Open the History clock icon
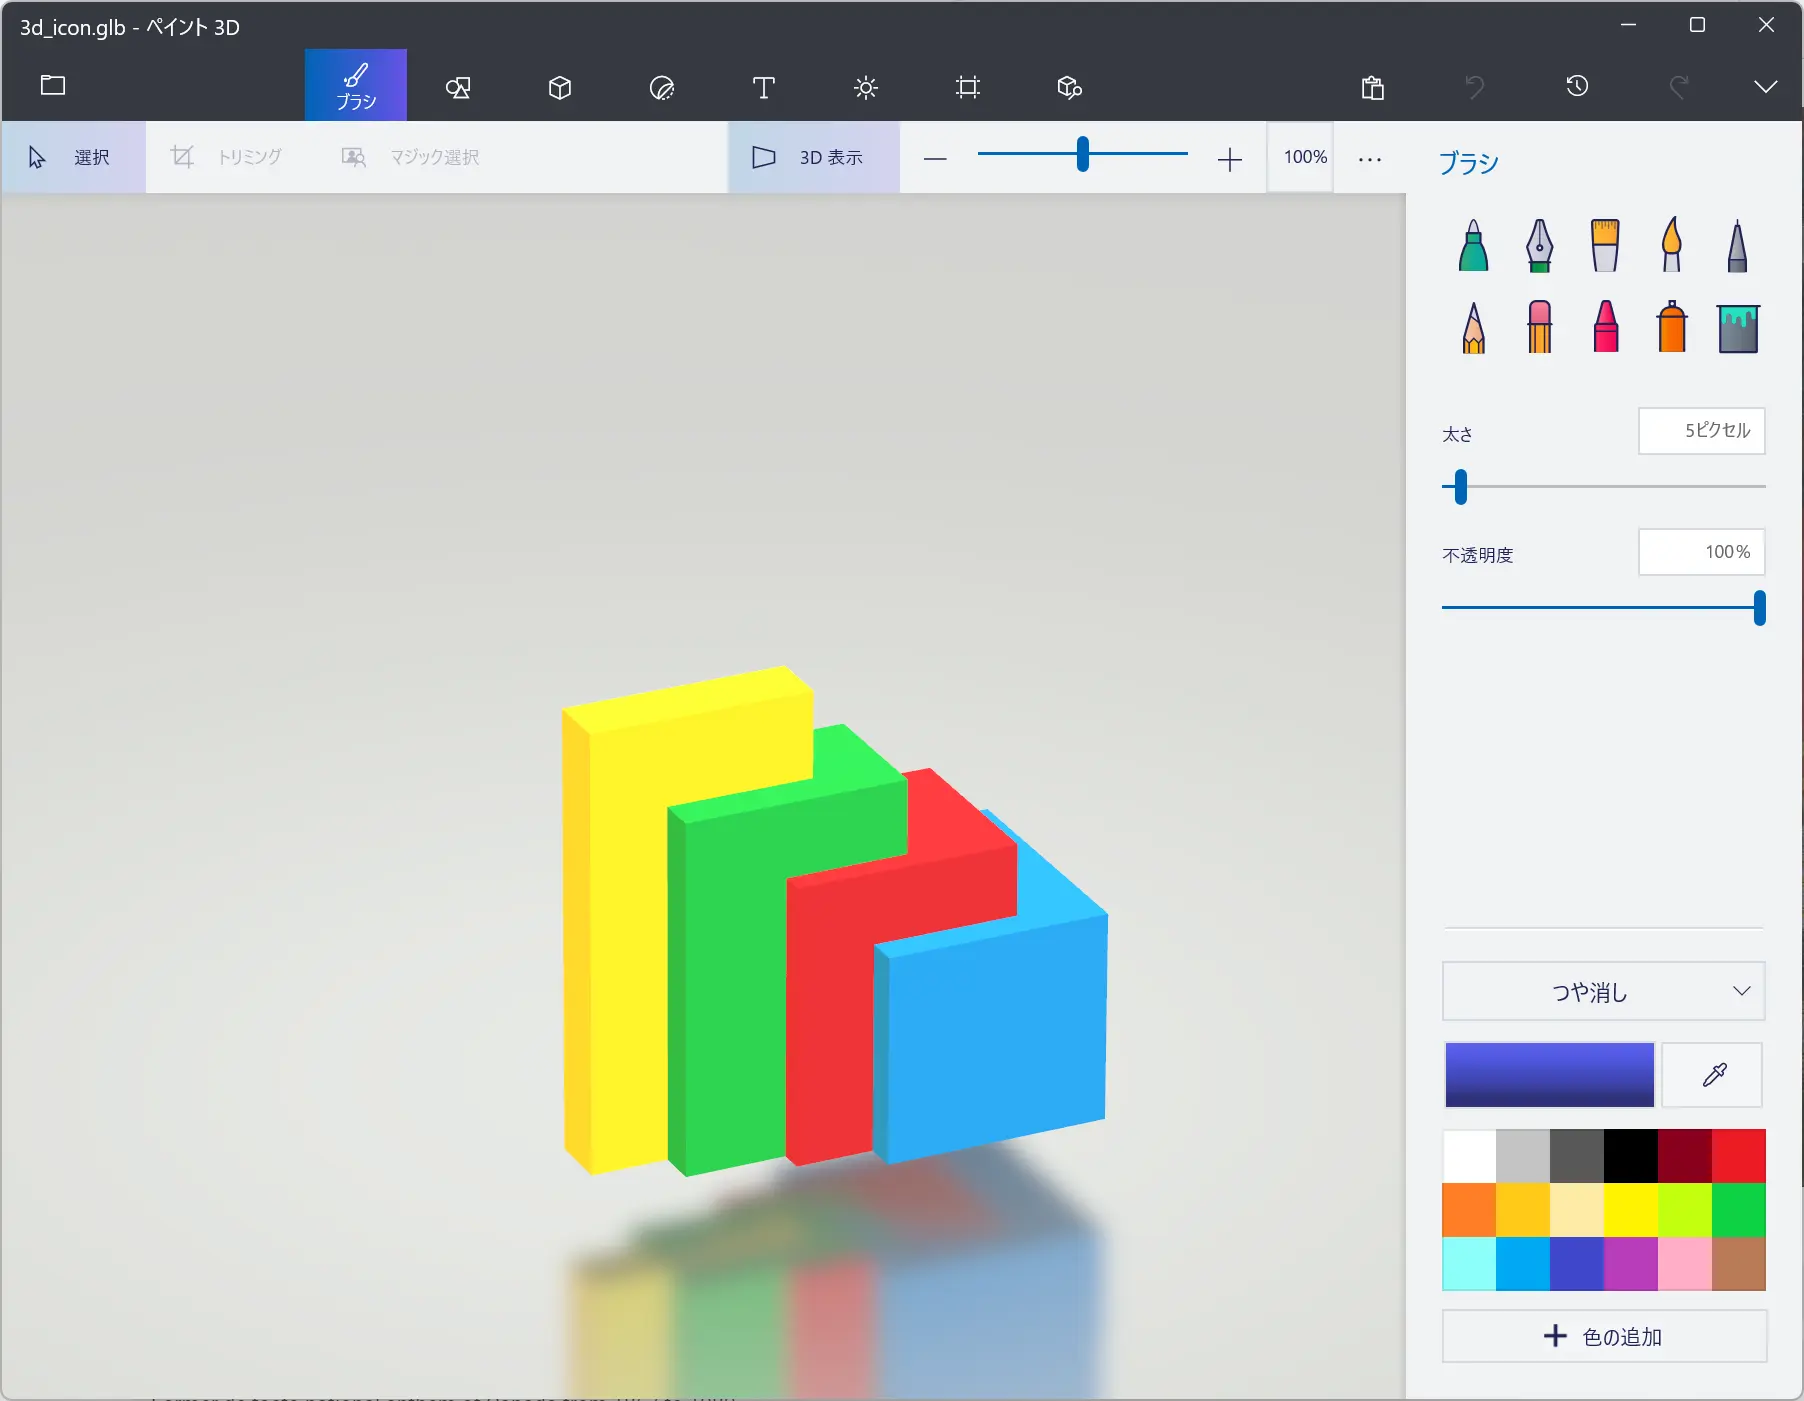The height and width of the screenshot is (1401, 1804). [1577, 87]
